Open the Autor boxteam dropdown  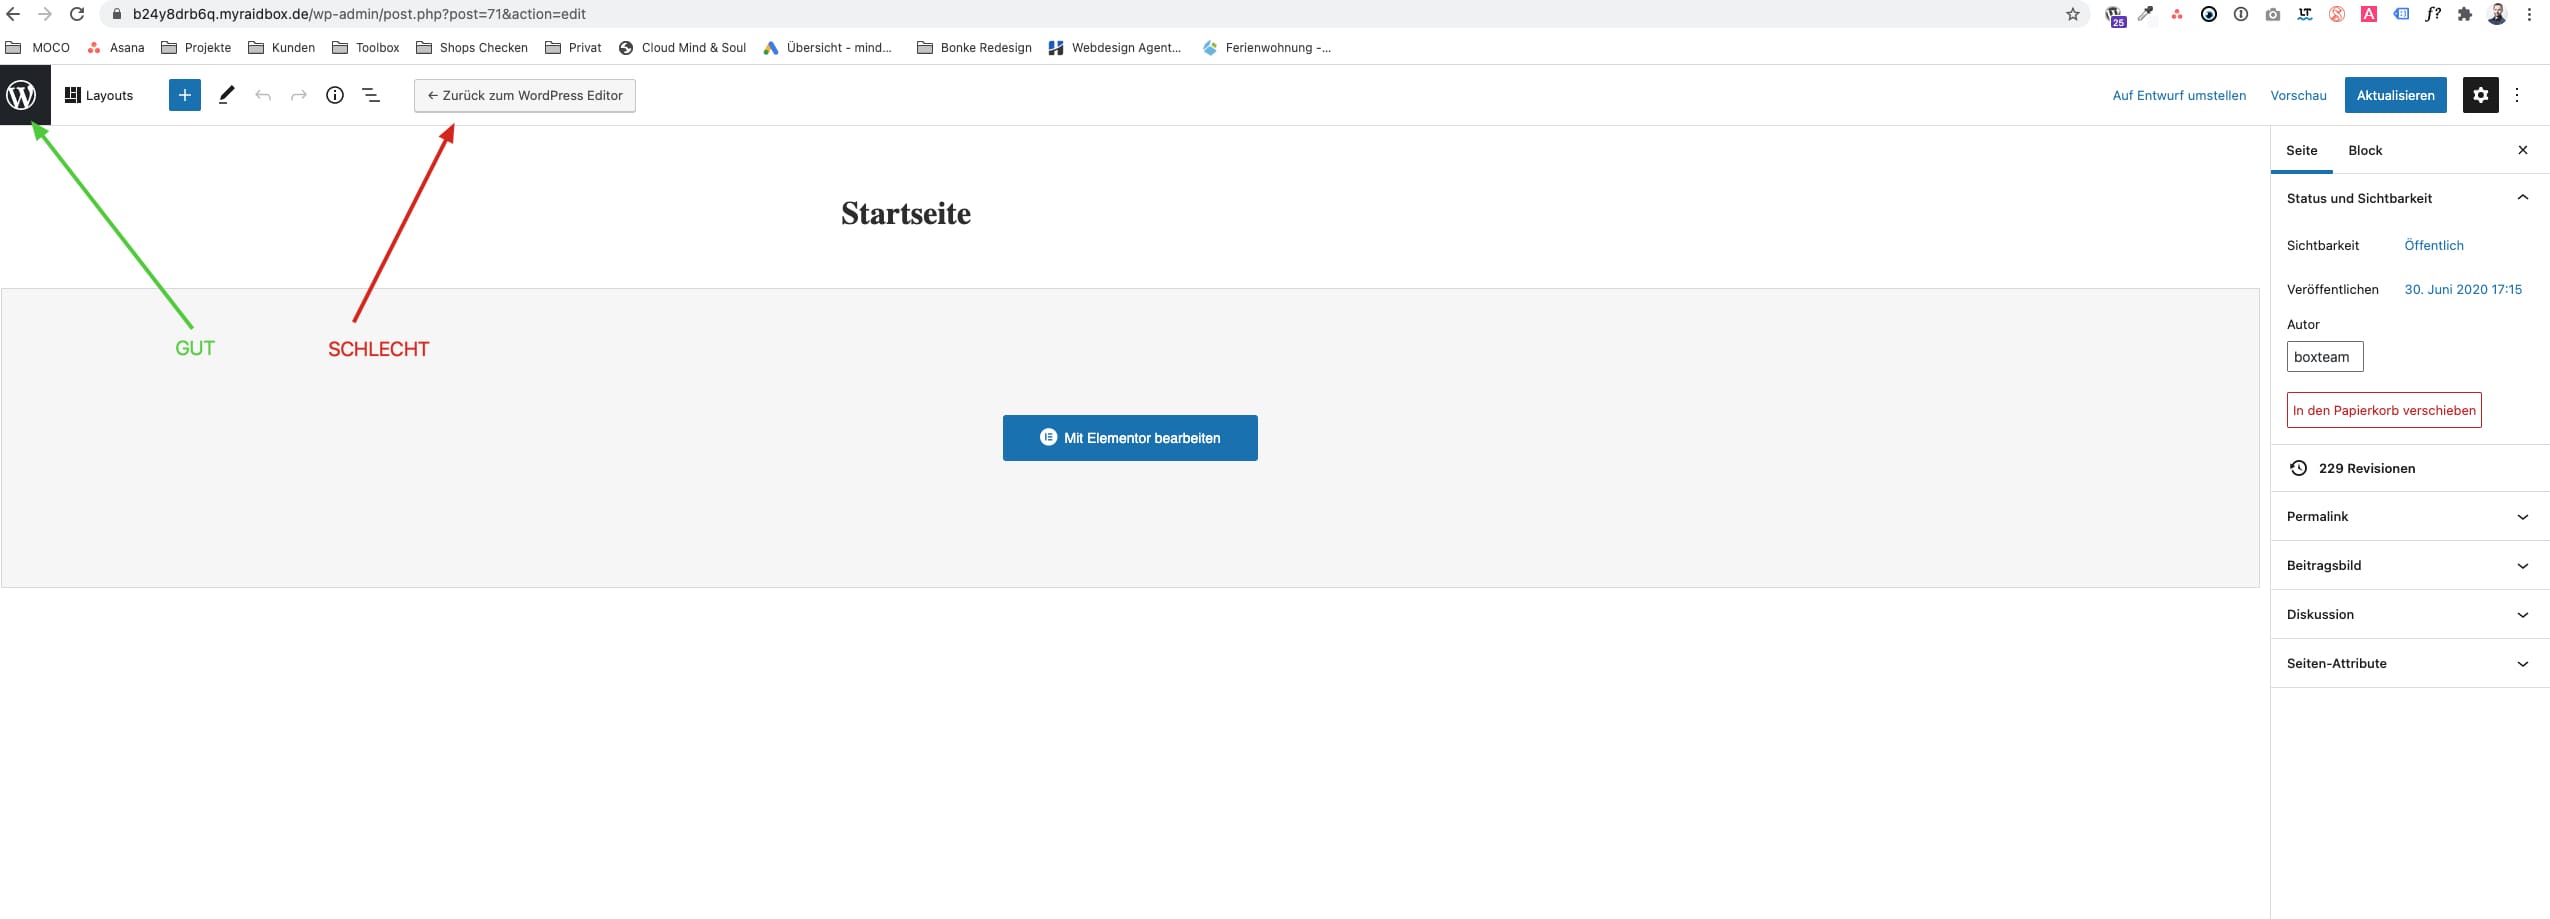[x=2324, y=357]
